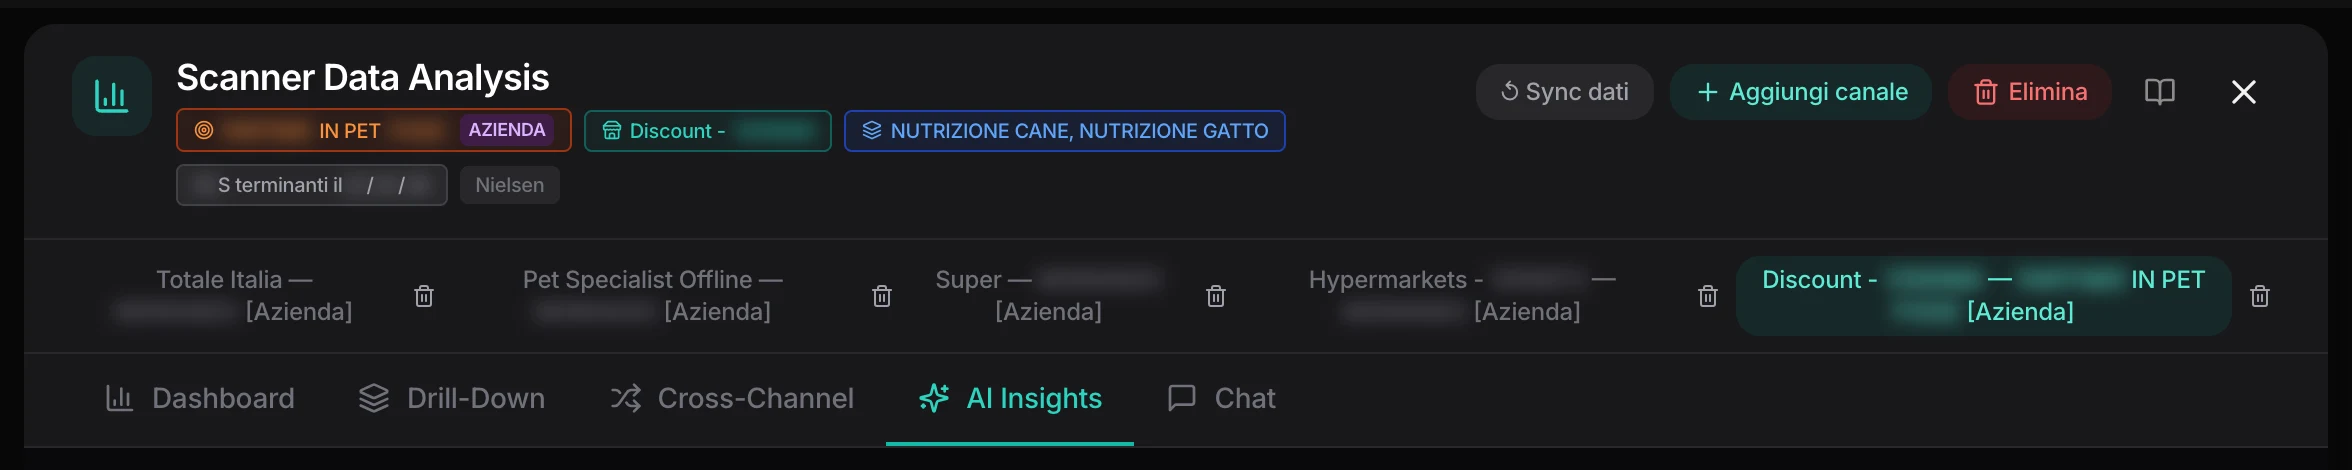Select the Hypermarkets channel
The width and height of the screenshot is (2352, 470).
tap(1460, 296)
